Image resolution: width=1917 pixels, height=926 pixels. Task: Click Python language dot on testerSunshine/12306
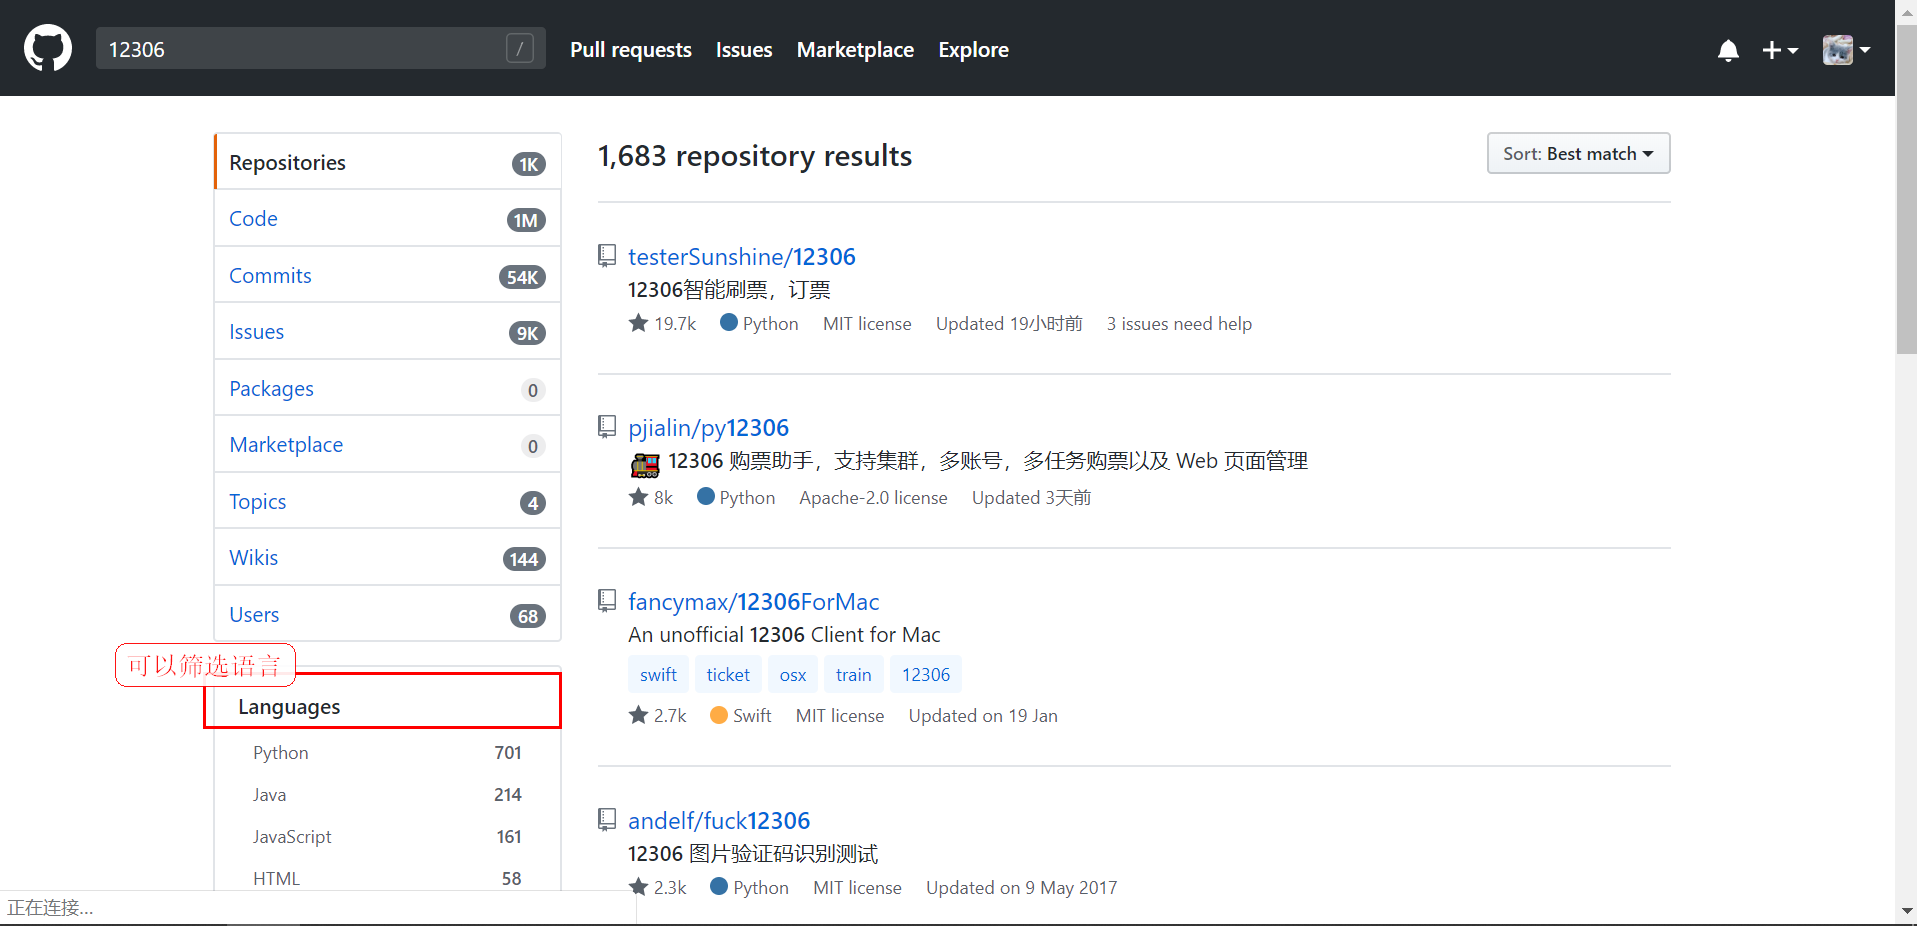(x=729, y=322)
